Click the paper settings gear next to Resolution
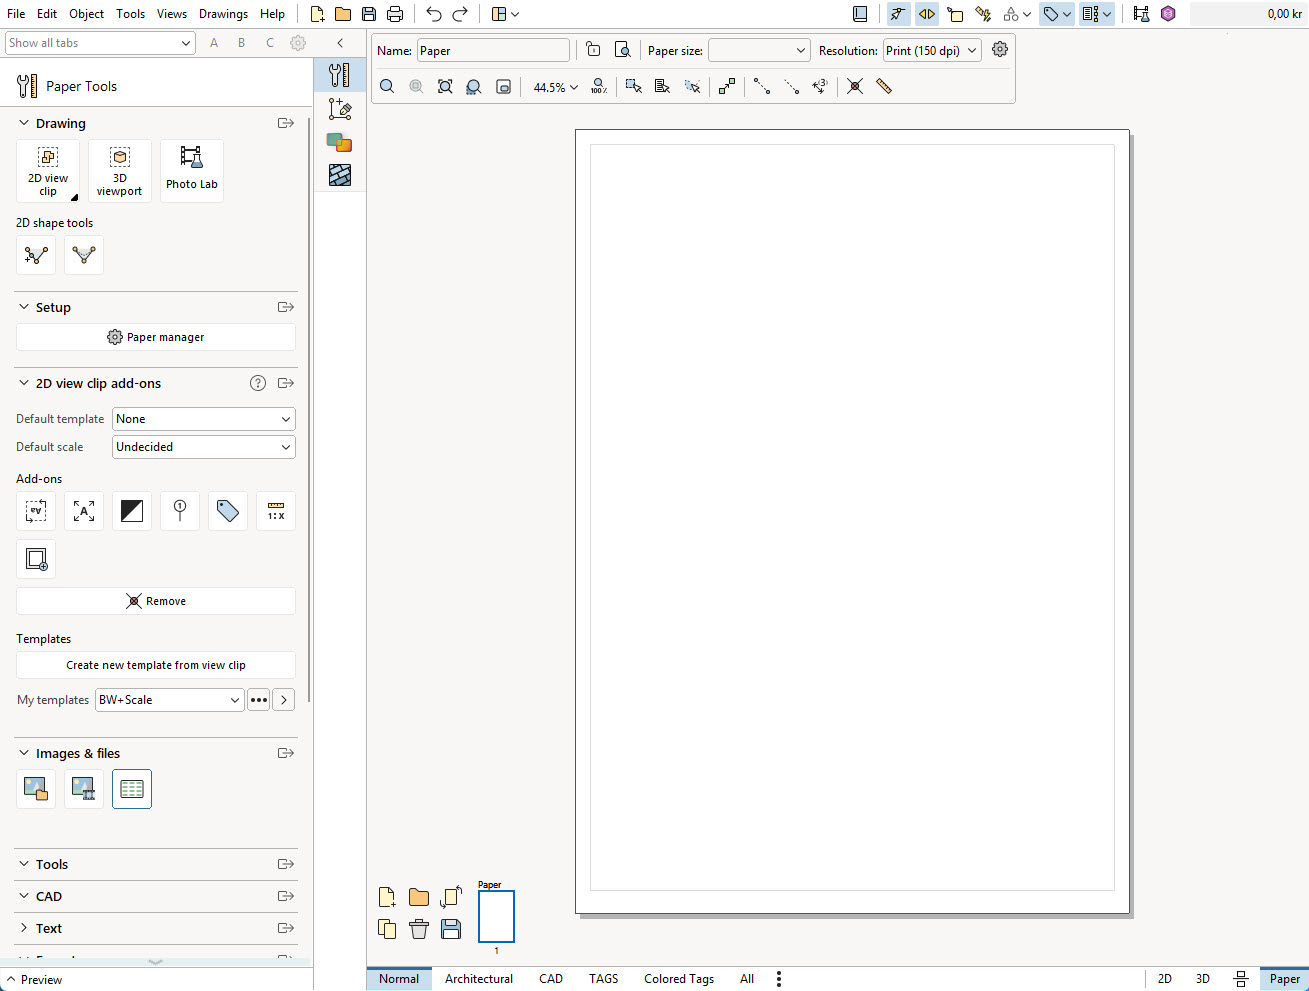Screen dimensions: 1309x991 point(1000,50)
